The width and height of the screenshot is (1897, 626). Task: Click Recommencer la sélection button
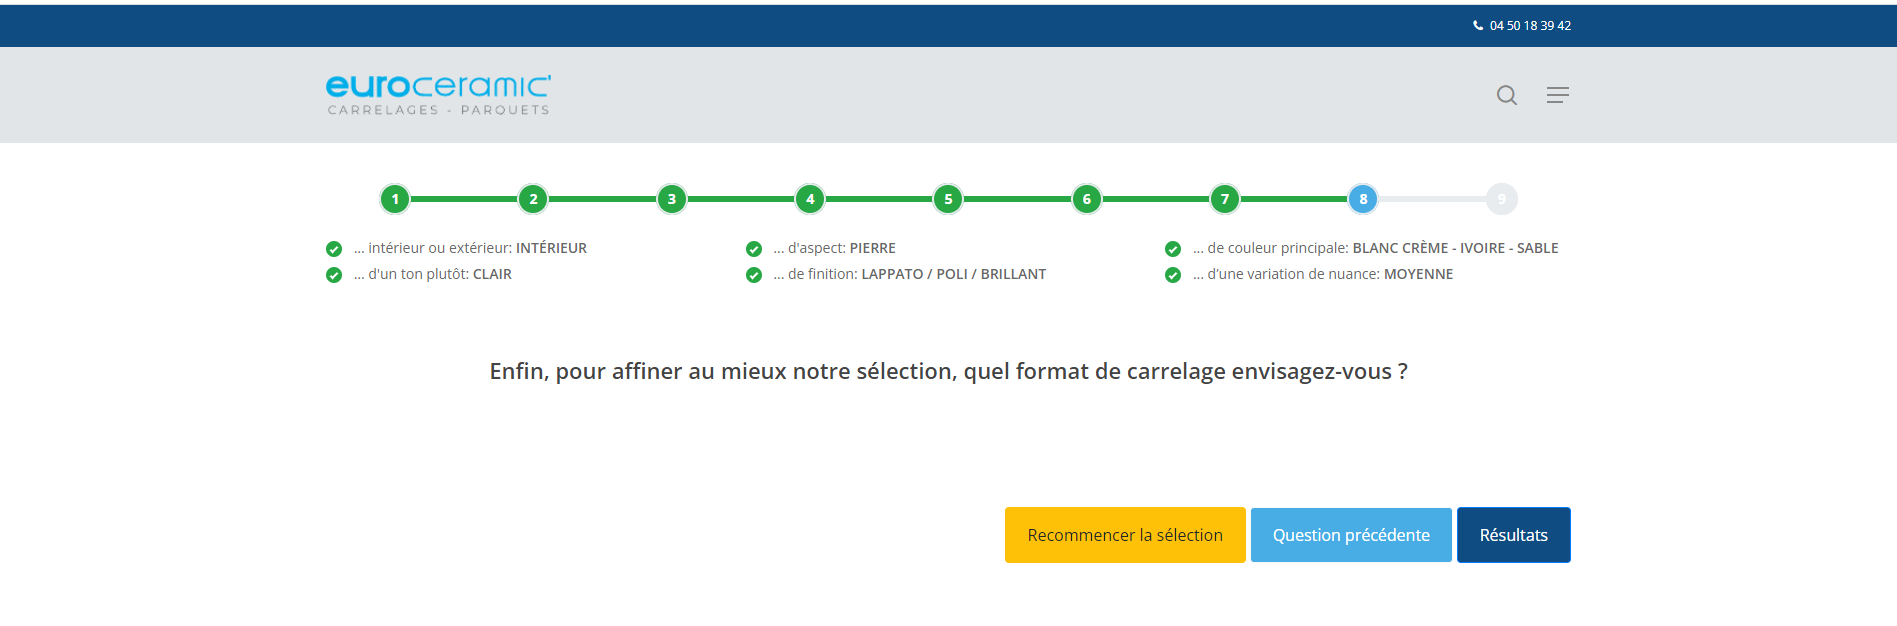click(x=1125, y=535)
